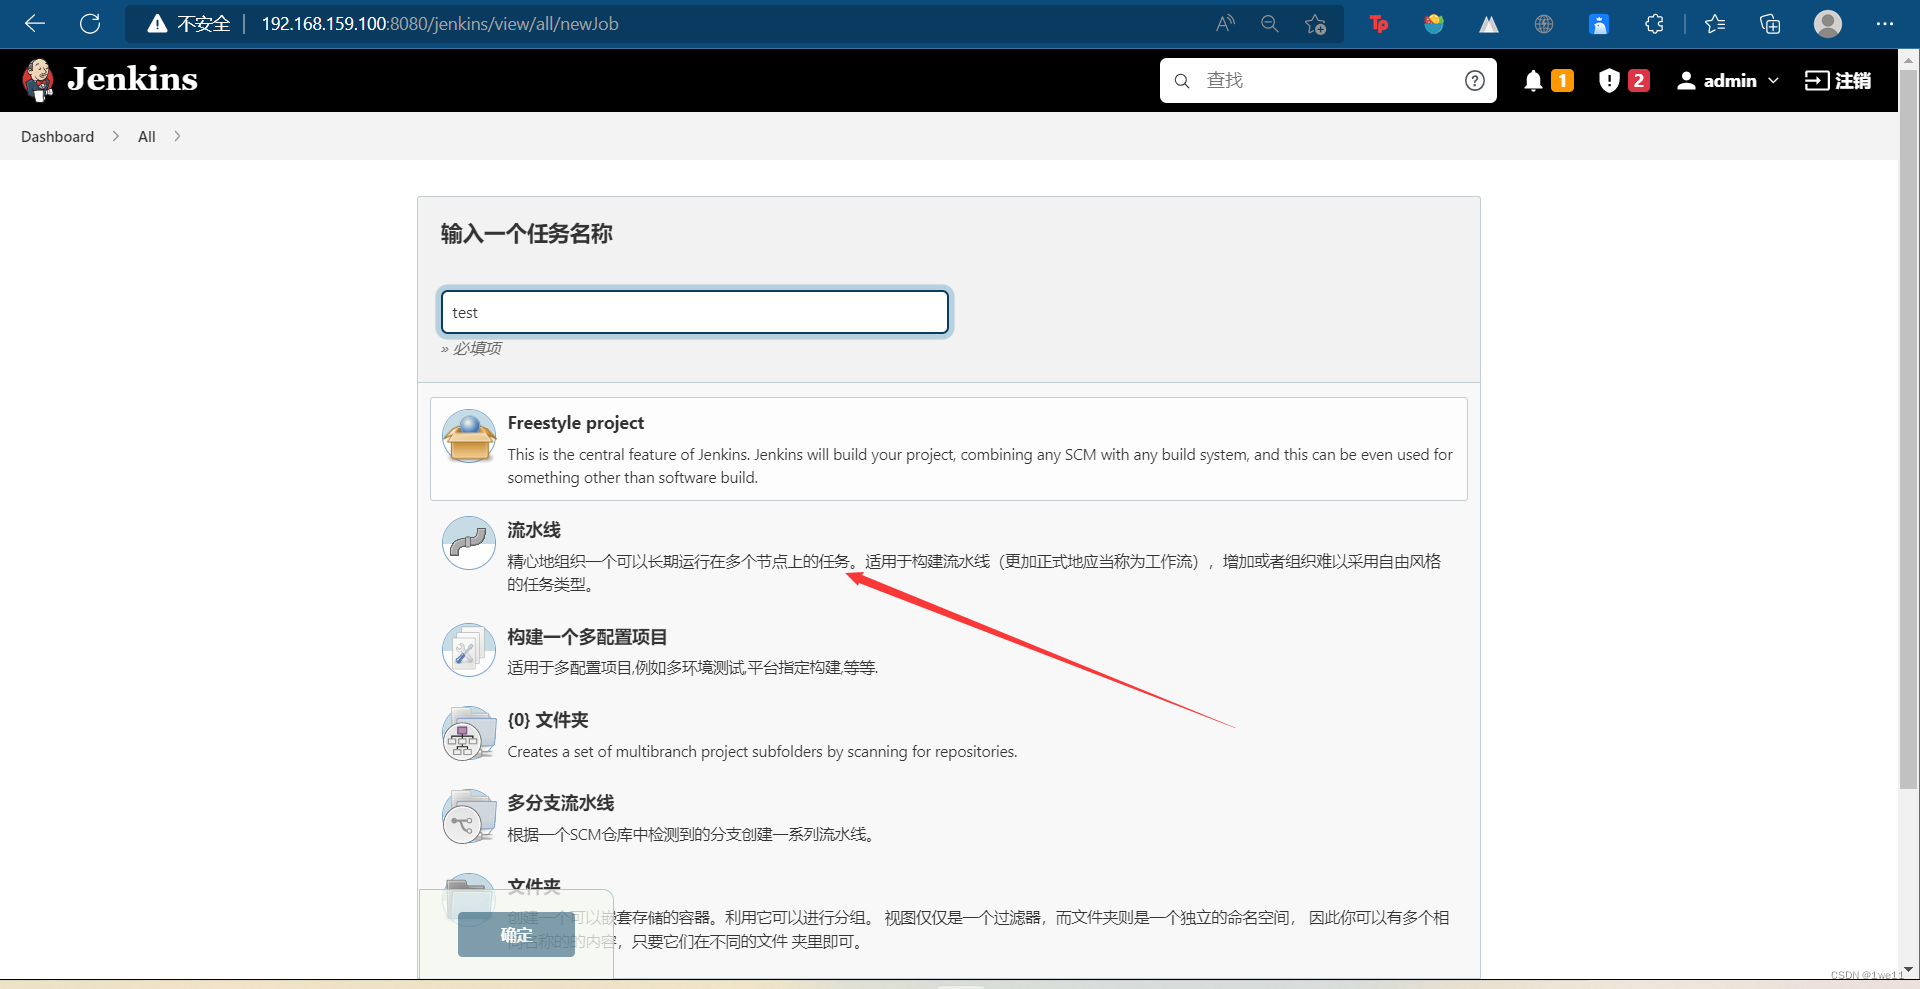This screenshot has width=1920, height=989.
Task: Confirm creation with the 确定 button
Action: [516, 935]
